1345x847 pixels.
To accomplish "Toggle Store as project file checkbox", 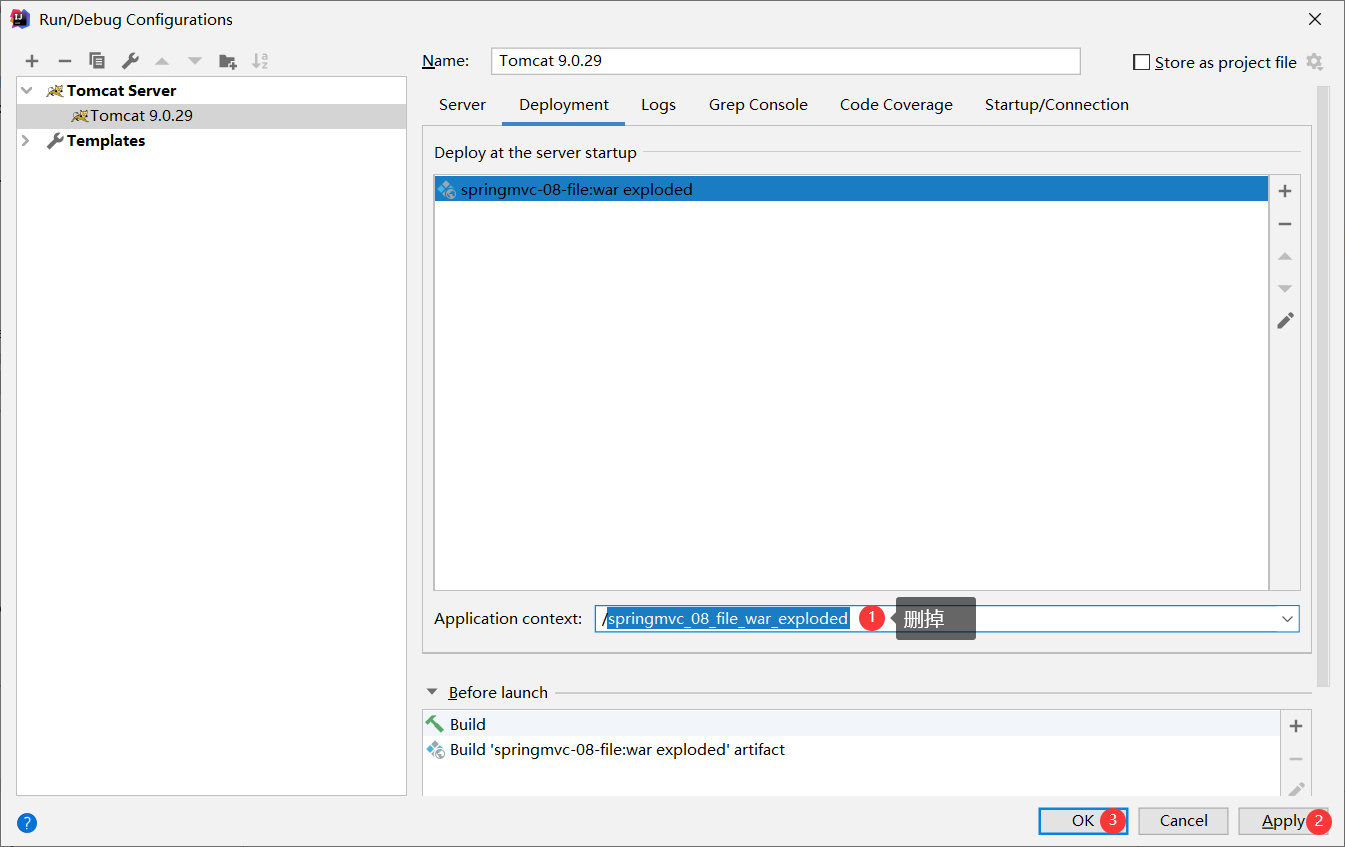I will click(x=1142, y=62).
